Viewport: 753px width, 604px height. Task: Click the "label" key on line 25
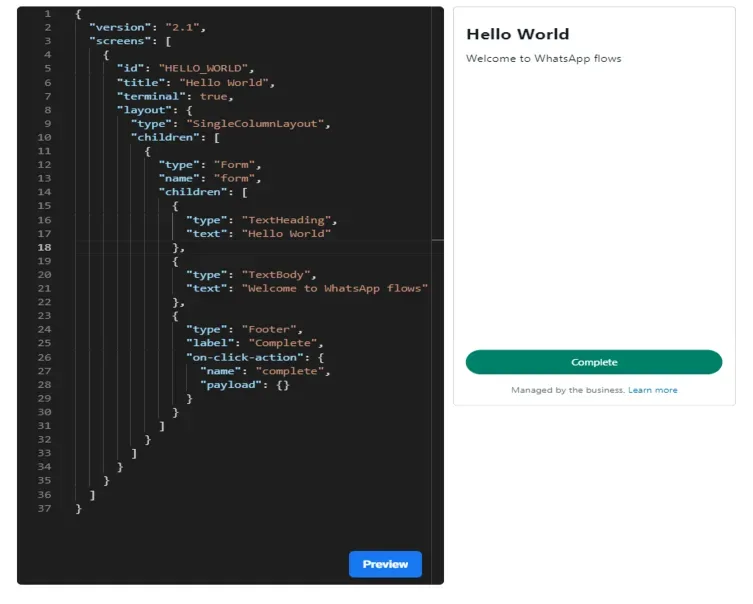(210, 343)
